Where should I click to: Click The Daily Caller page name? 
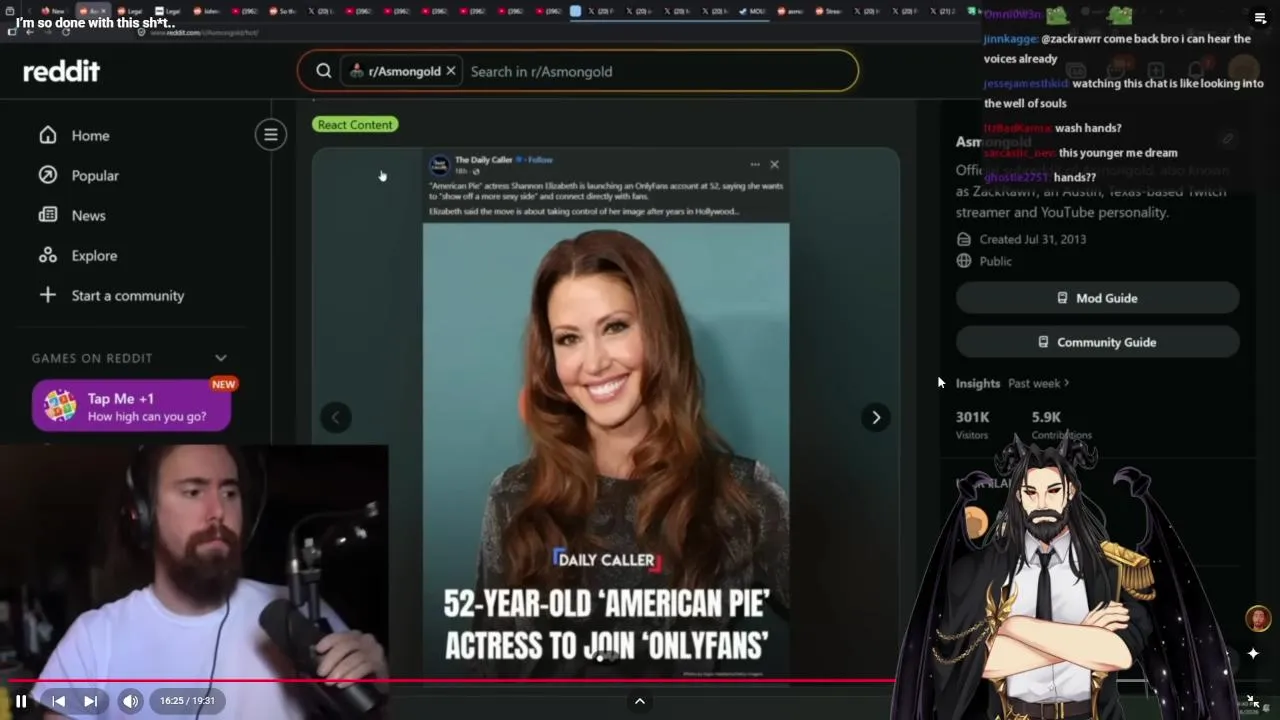[x=483, y=160]
